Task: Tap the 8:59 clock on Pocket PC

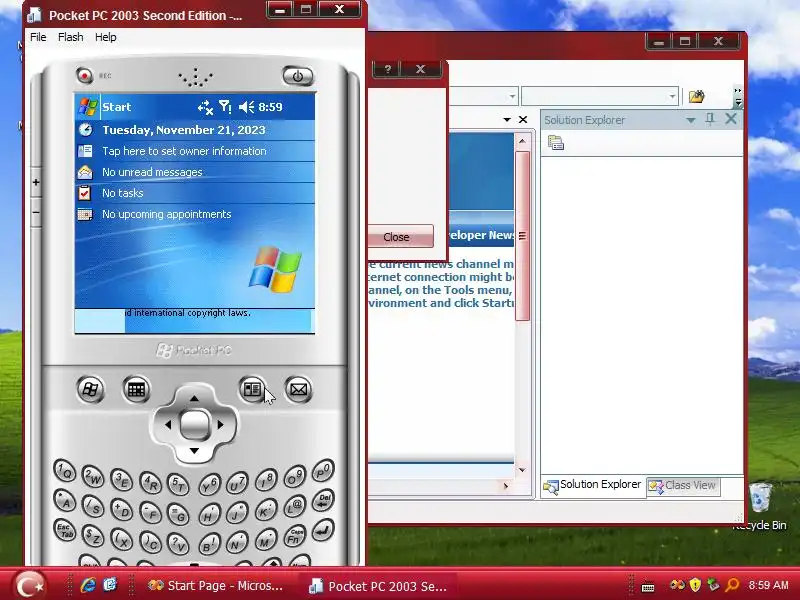Action: 270,107
